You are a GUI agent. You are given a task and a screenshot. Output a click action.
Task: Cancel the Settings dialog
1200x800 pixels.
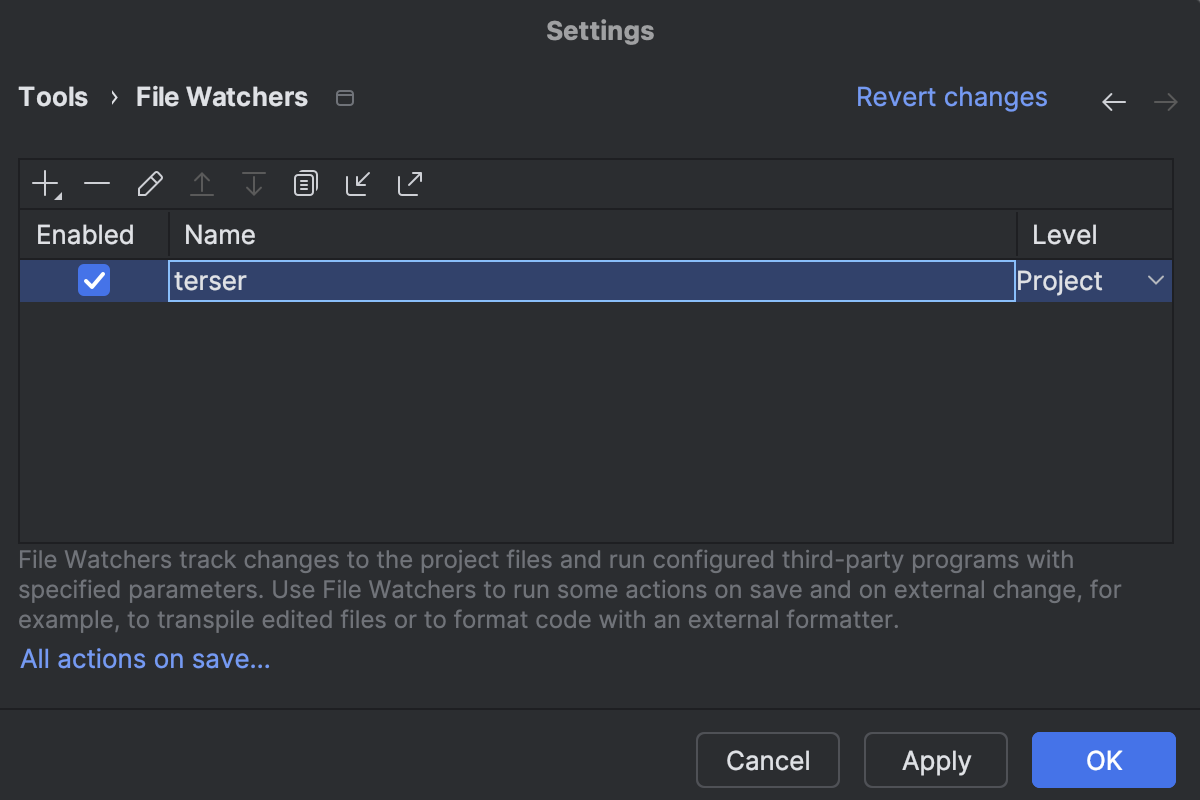(x=767, y=760)
